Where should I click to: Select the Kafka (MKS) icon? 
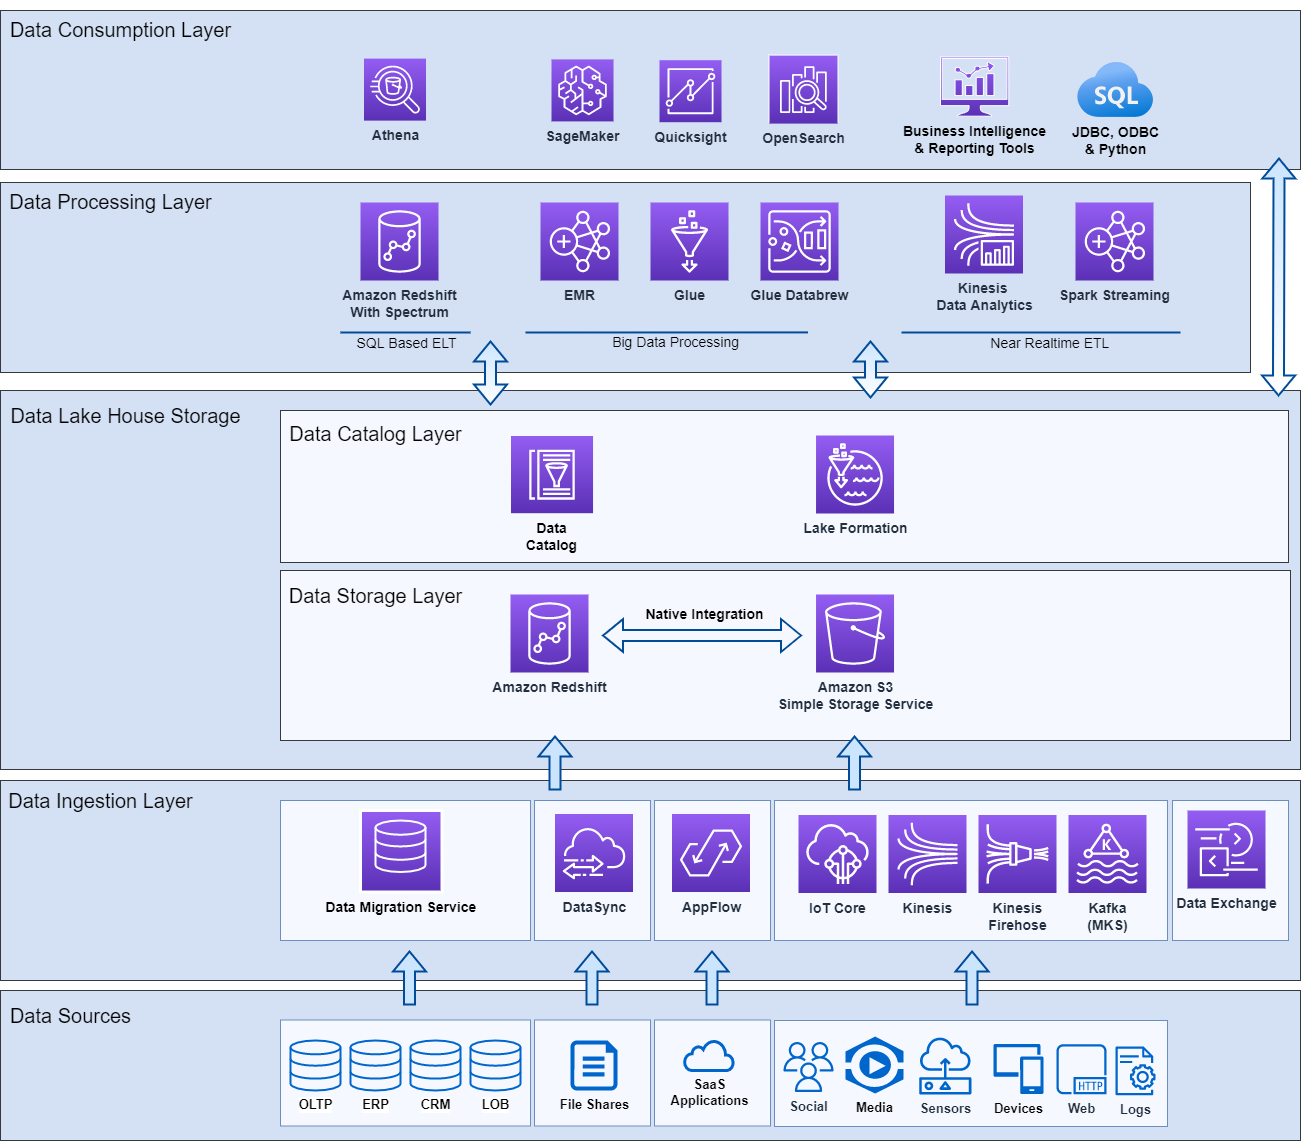click(1107, 854)
